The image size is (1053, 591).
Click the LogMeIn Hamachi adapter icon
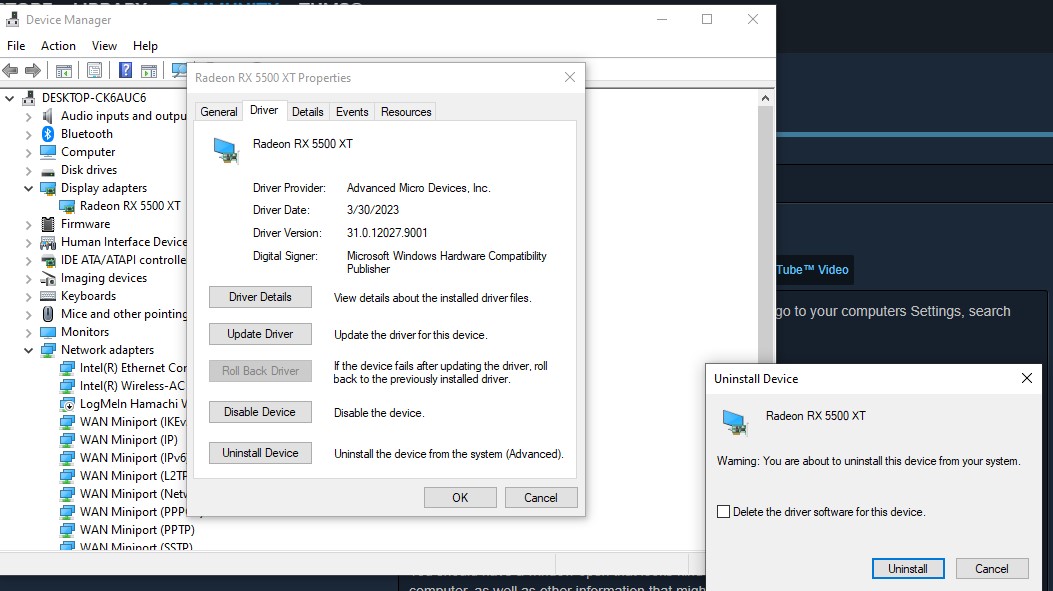pyautogui.click(x=67, y=404)
